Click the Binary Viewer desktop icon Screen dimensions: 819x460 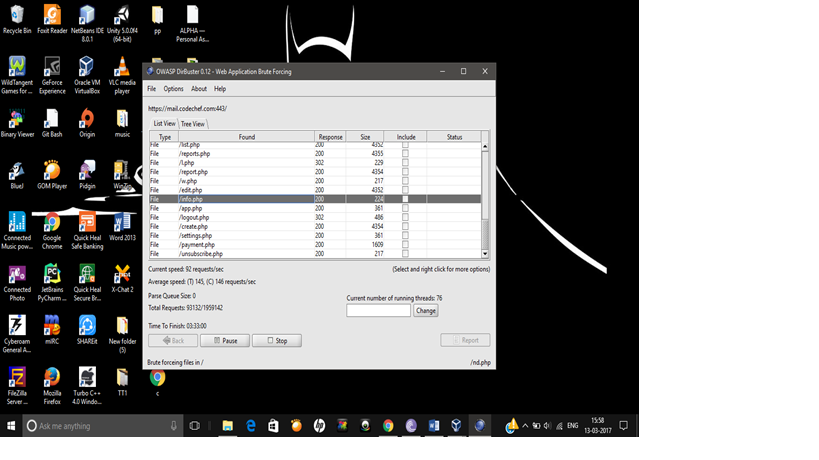(x=17, y=123)
